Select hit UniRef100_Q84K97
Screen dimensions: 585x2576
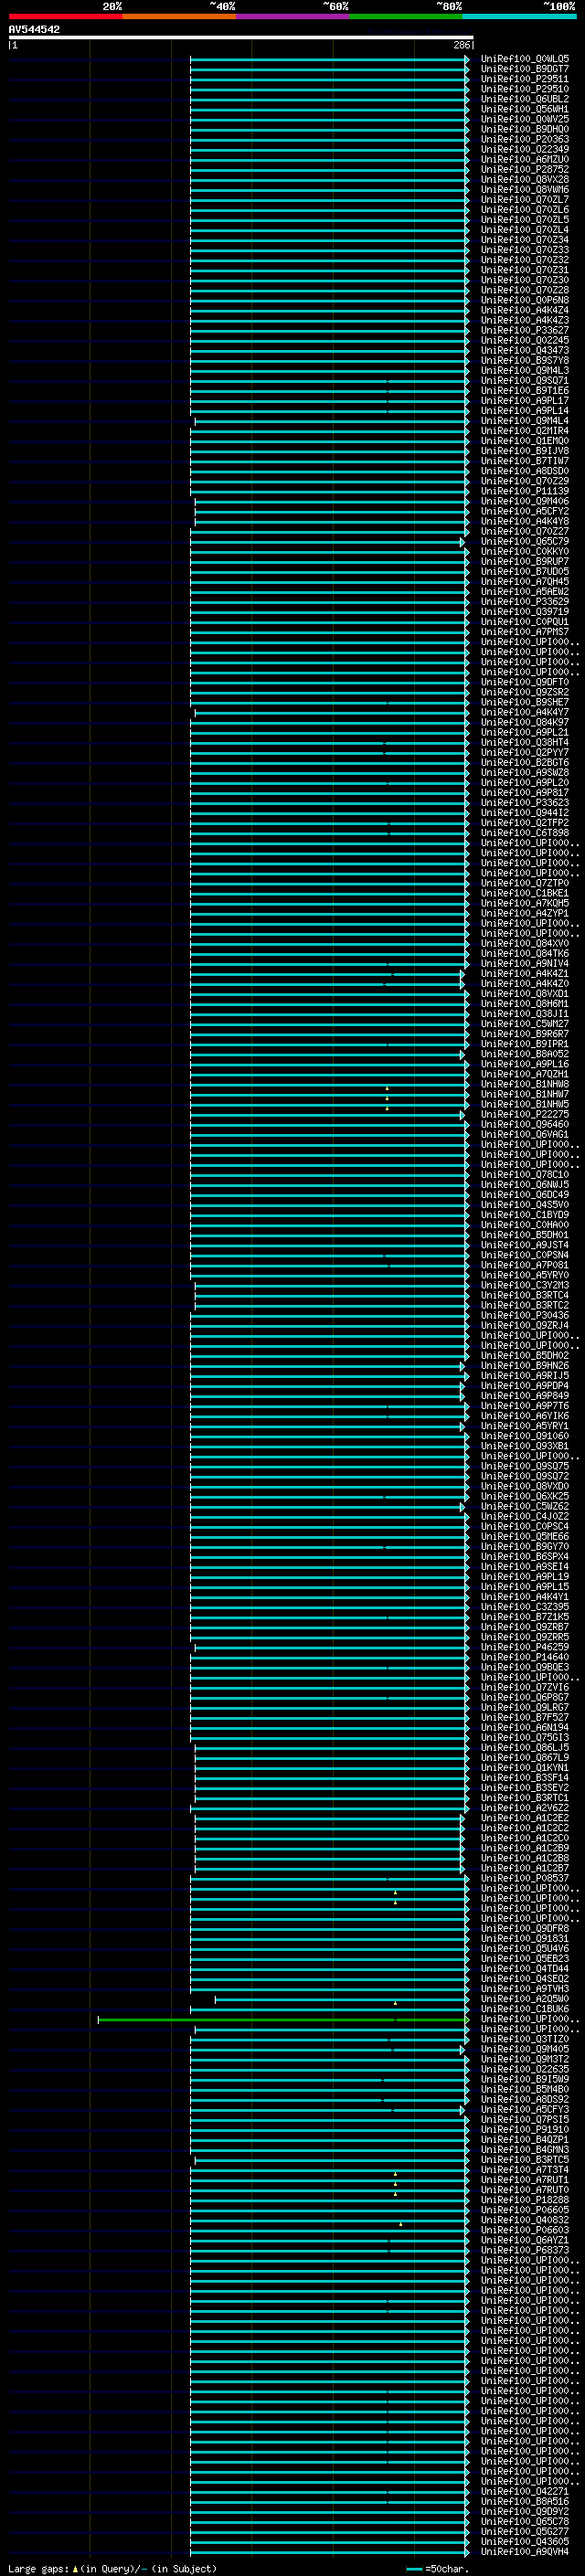525,722
